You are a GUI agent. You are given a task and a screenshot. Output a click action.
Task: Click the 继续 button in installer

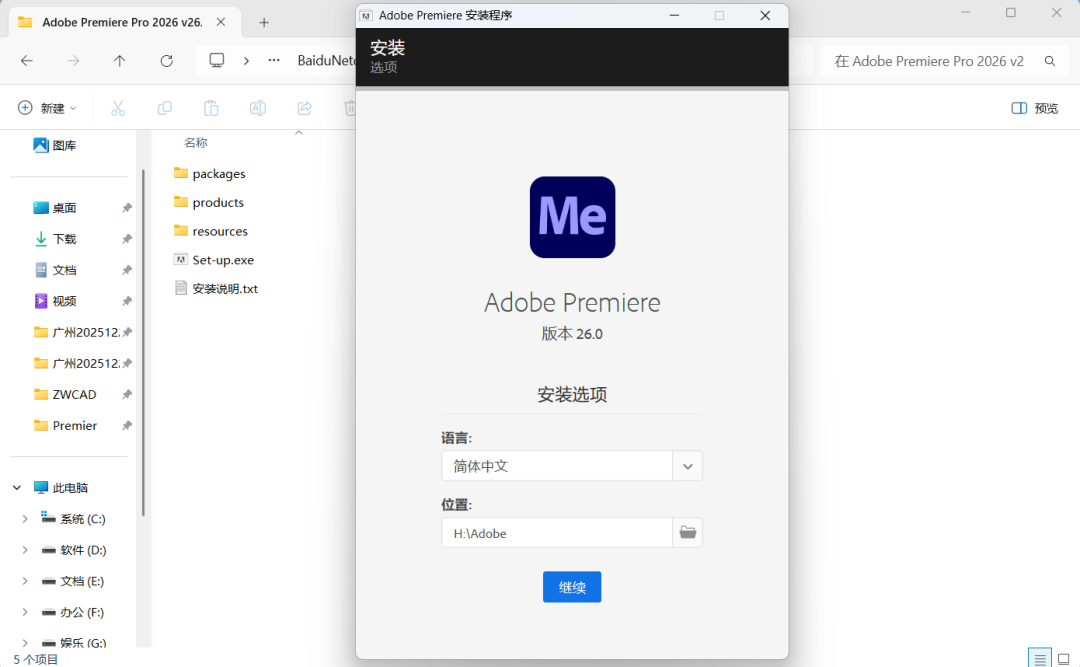(x=572, y=587)
